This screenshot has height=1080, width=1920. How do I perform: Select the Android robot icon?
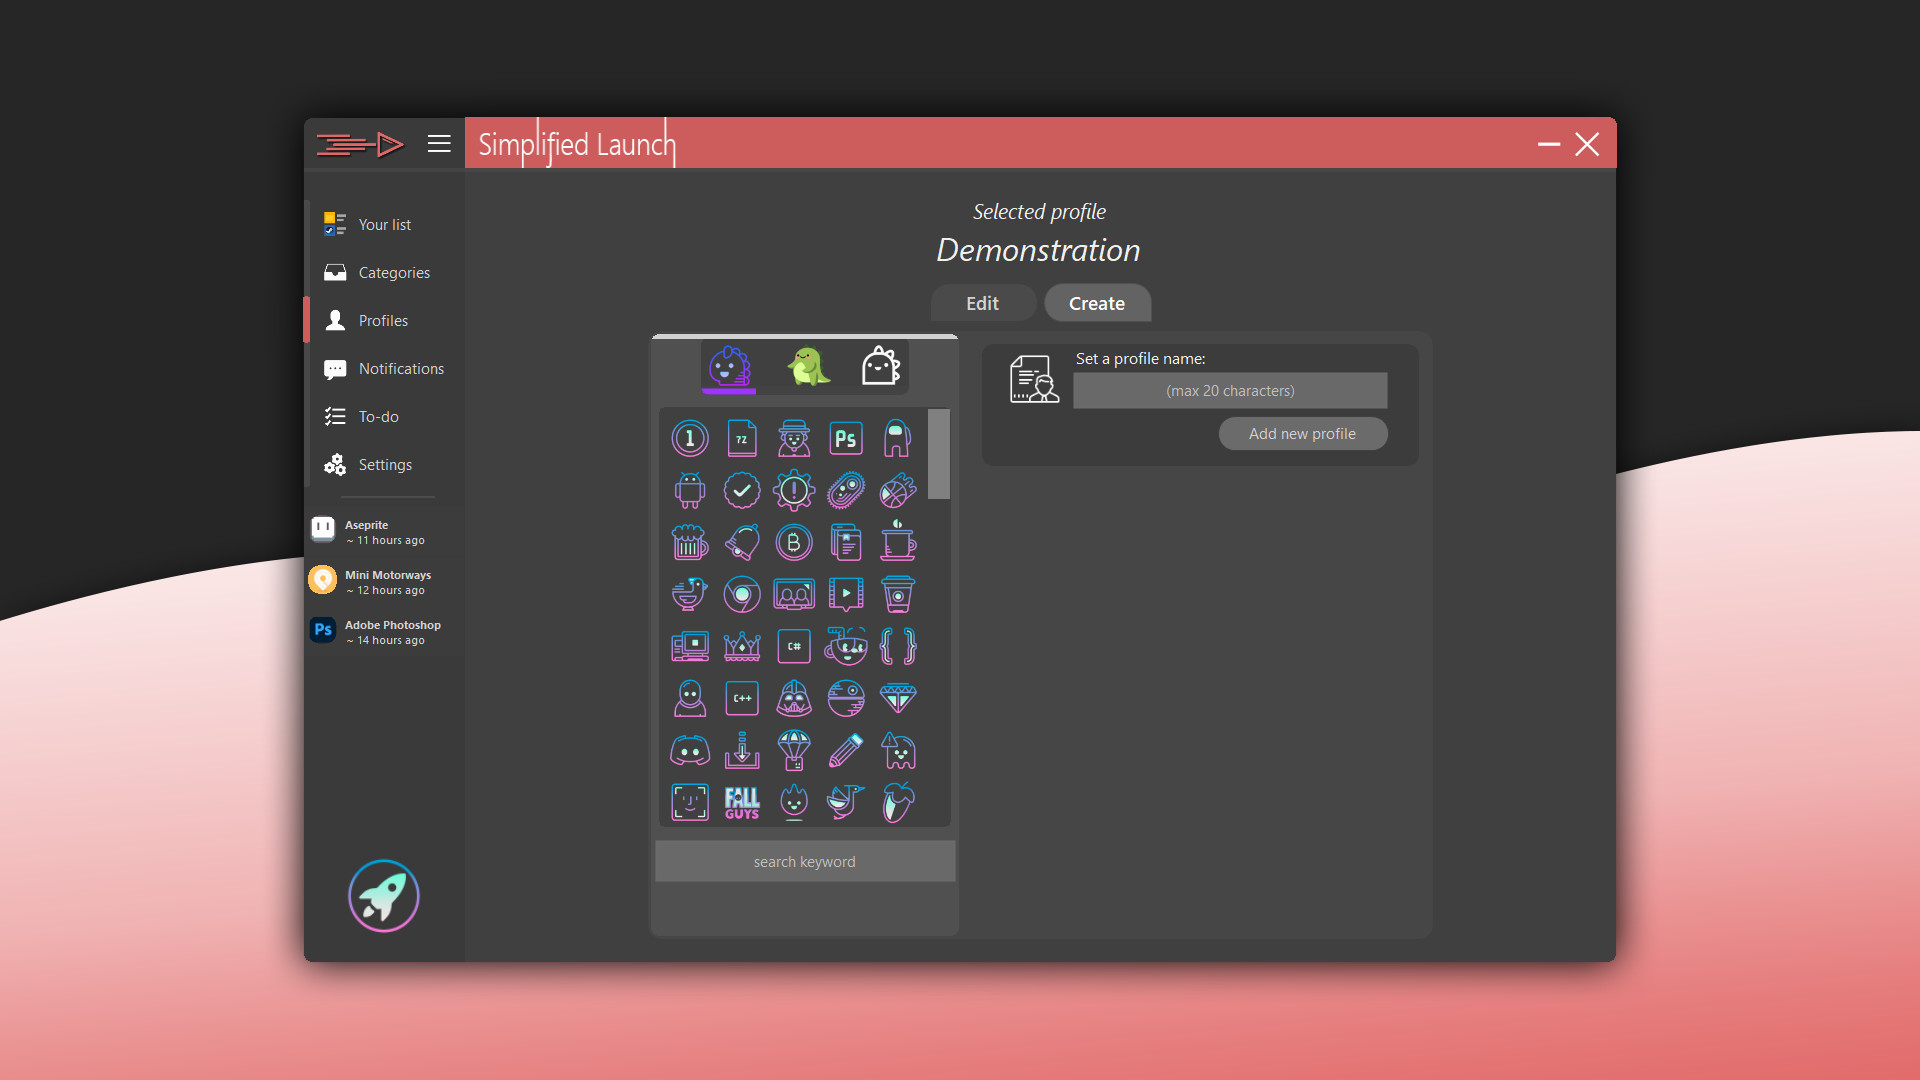pyautogui.click(x=690, y=490)
